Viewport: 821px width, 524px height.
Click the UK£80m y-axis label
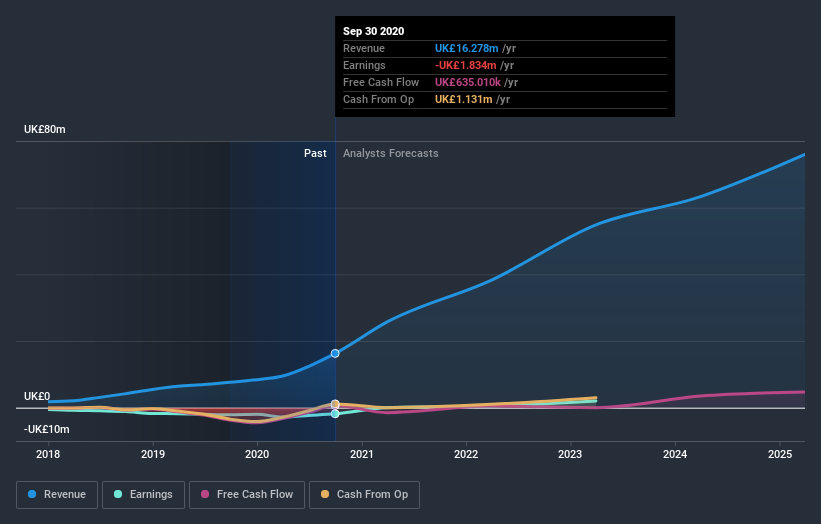[45, 129]
